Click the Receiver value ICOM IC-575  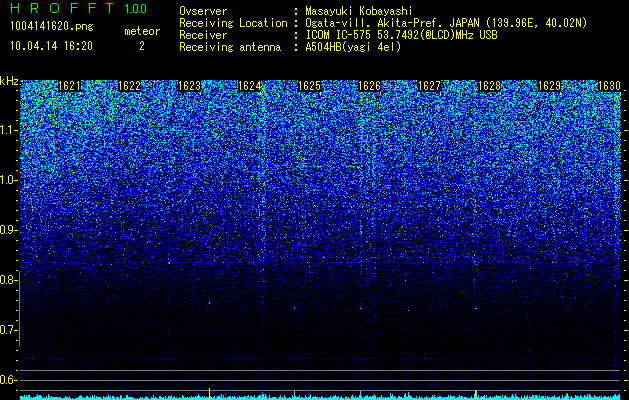pos(341,35)
